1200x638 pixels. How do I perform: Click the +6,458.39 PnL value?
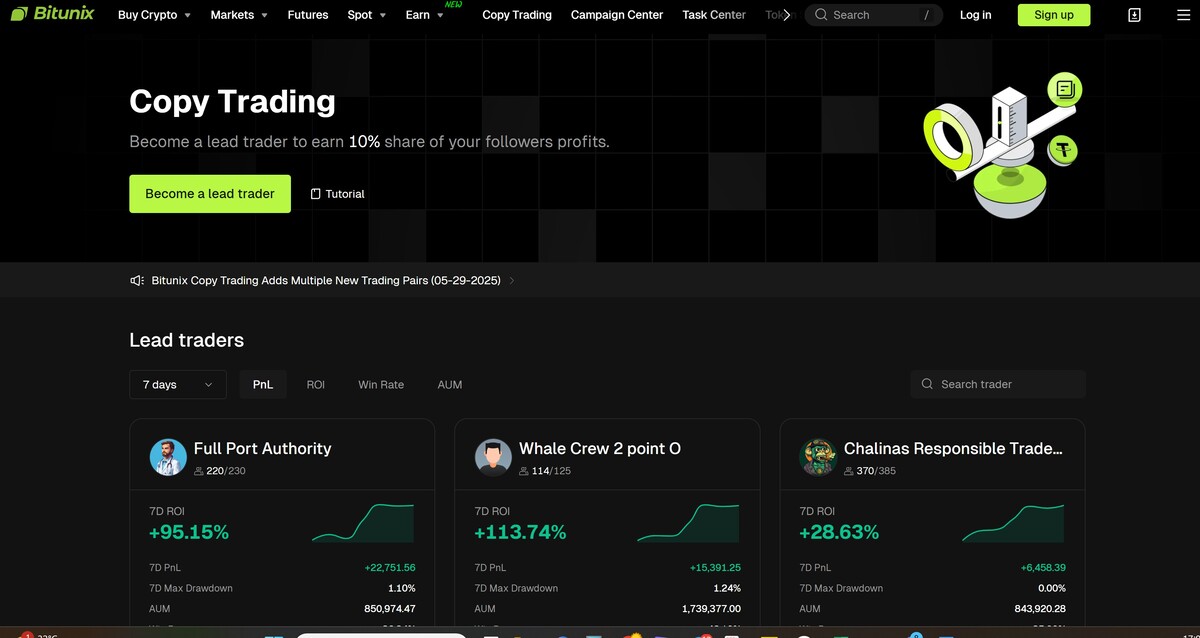pyautogui.click(x=1043, y=568)
